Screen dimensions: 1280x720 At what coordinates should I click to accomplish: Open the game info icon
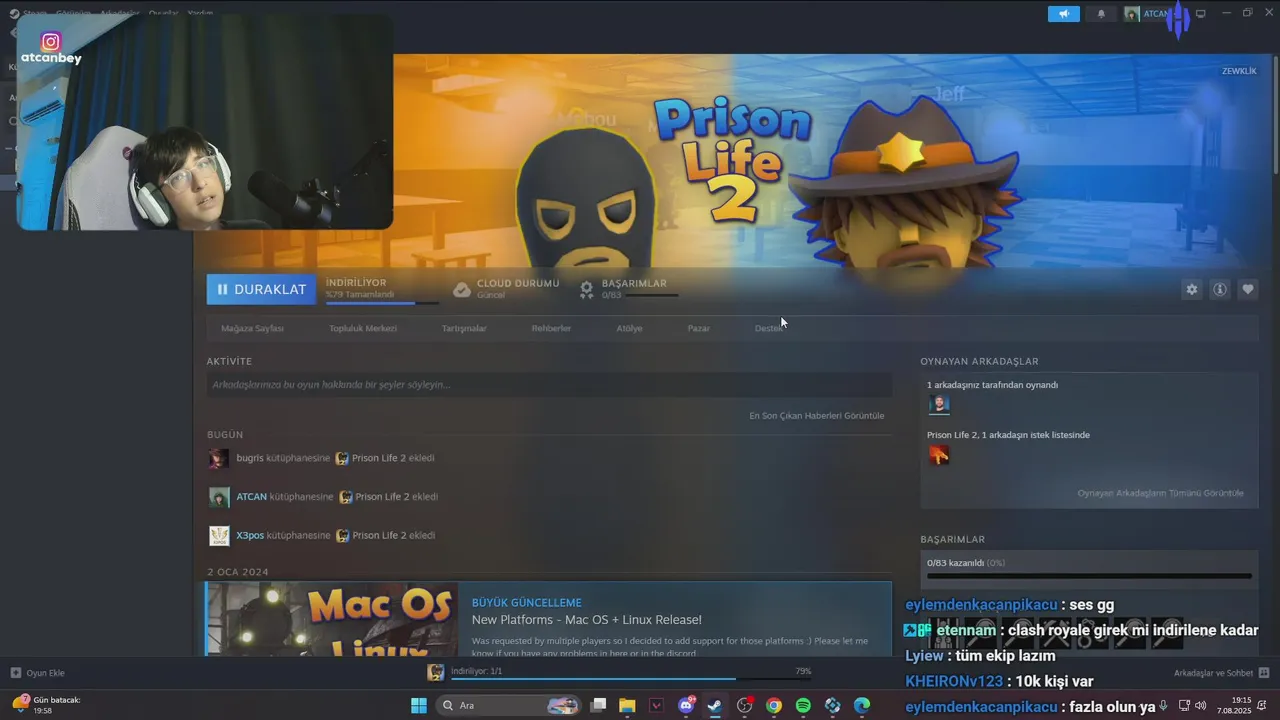tap(1219, 289)
